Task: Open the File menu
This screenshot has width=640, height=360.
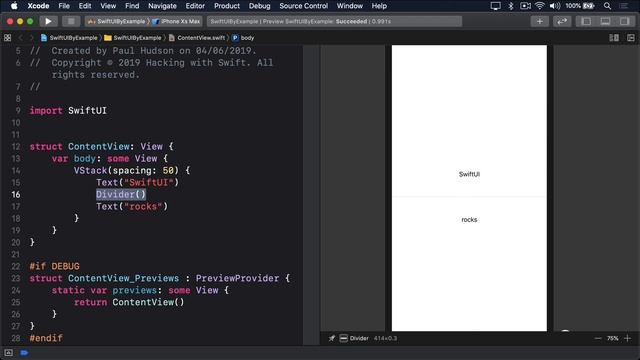Action: [64, 6]
